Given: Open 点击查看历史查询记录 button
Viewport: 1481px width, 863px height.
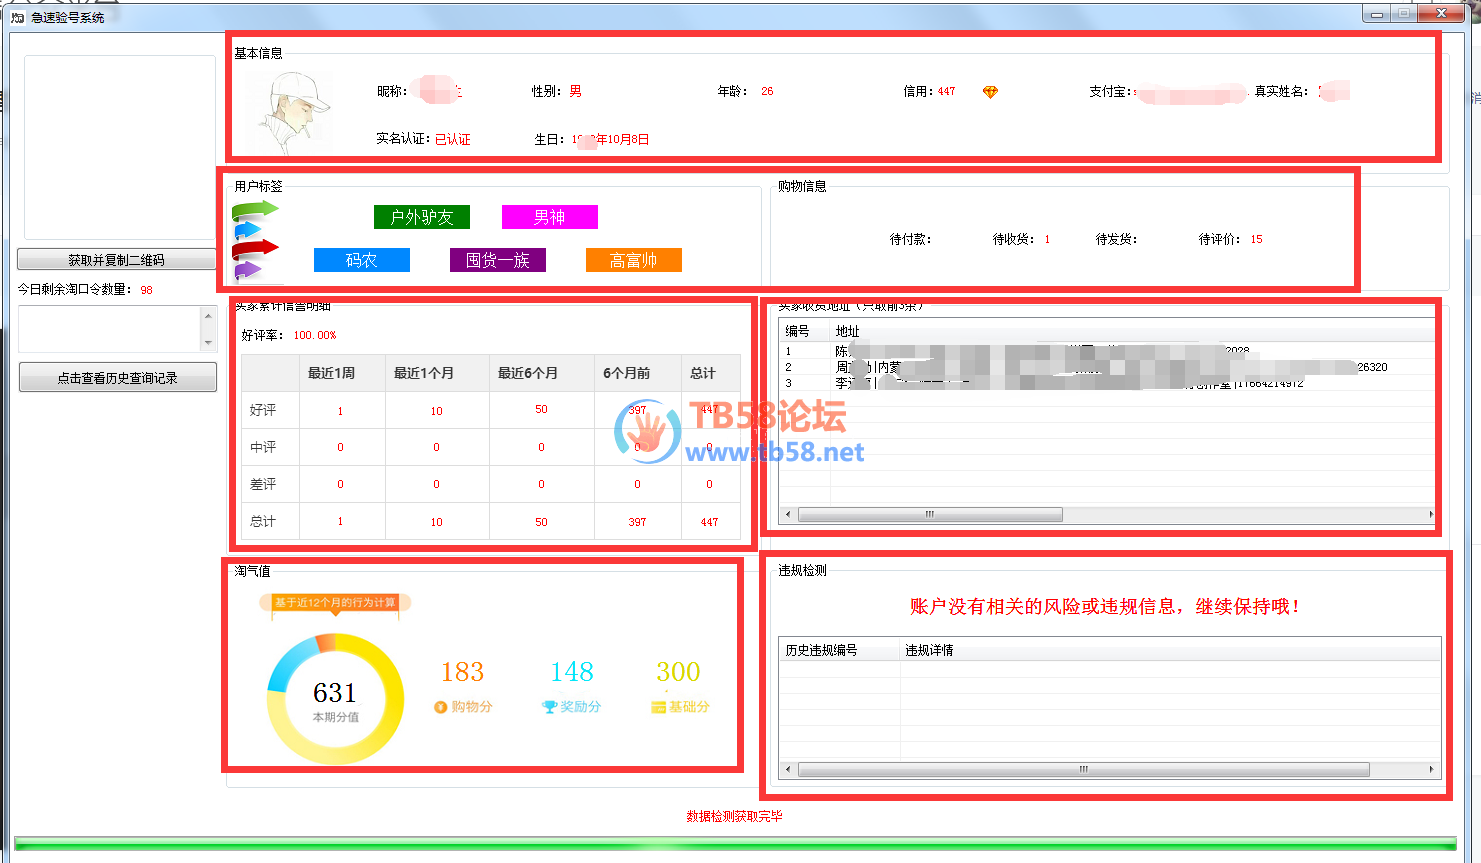Looking at the screenshot, I should click(x=118, y=378).
